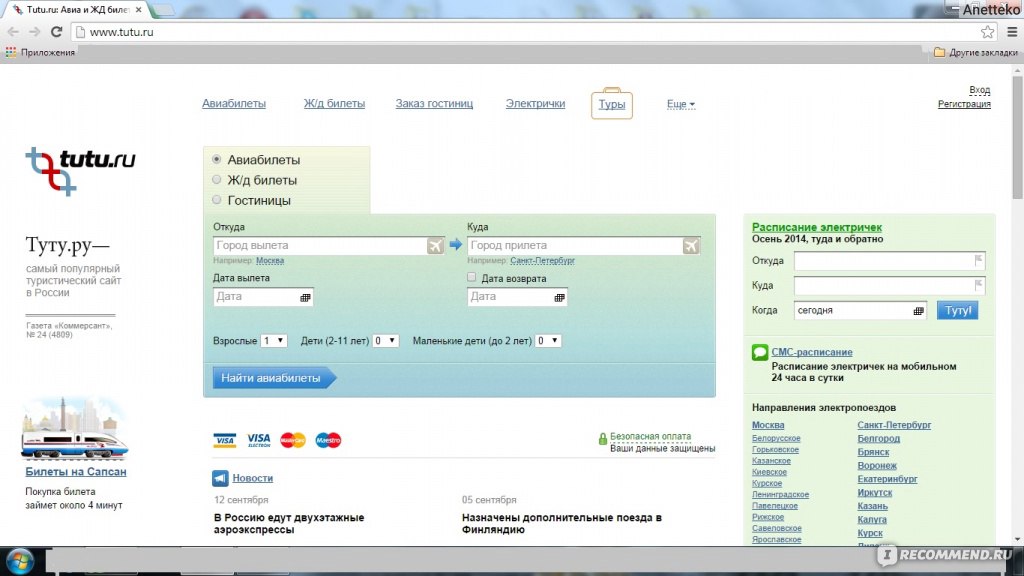Click airplane icon in Город вылета field
This screenshot has width=1024, height=576.
point(436,246)
